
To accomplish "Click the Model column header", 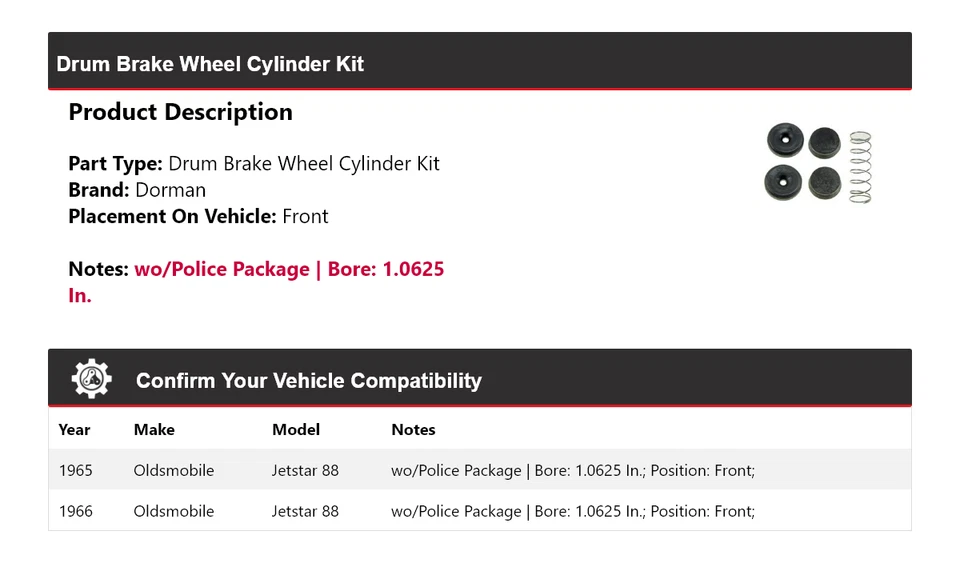I will 296,430.
